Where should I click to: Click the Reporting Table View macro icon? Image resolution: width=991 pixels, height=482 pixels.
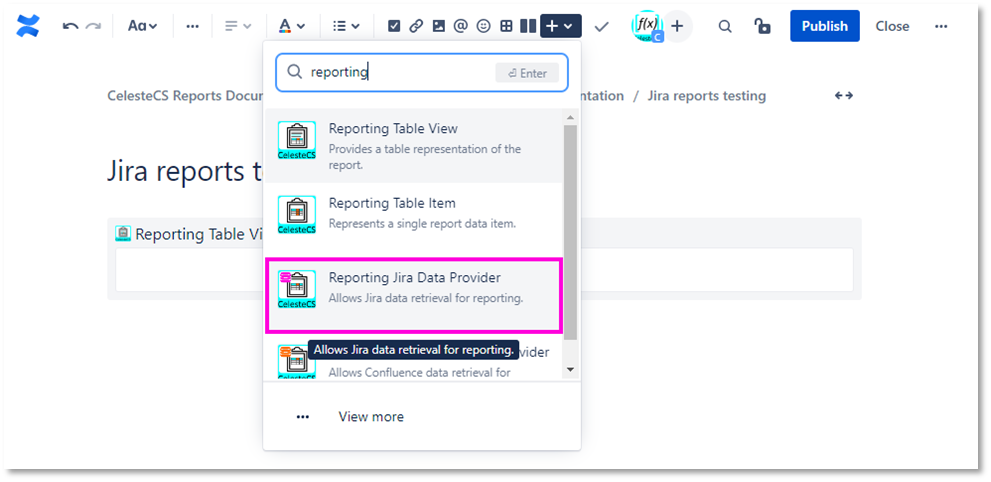coord(296,140)
